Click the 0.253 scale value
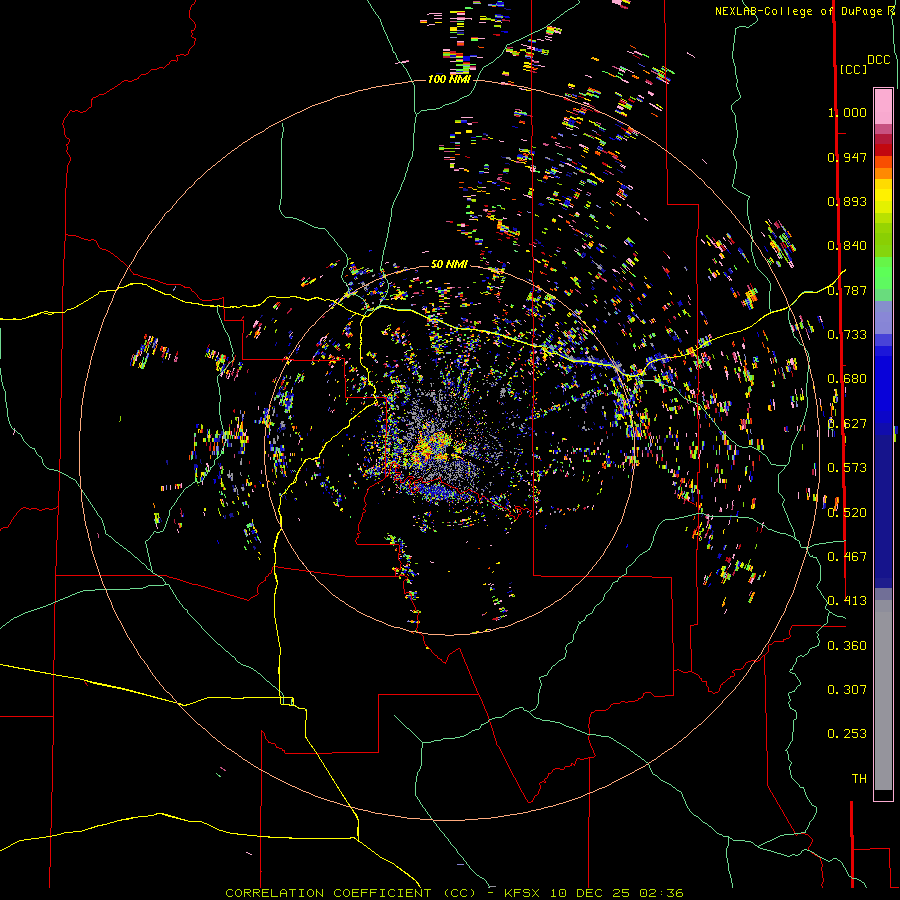The width and height of the screenshot is (900, 900). click(847, 734)
